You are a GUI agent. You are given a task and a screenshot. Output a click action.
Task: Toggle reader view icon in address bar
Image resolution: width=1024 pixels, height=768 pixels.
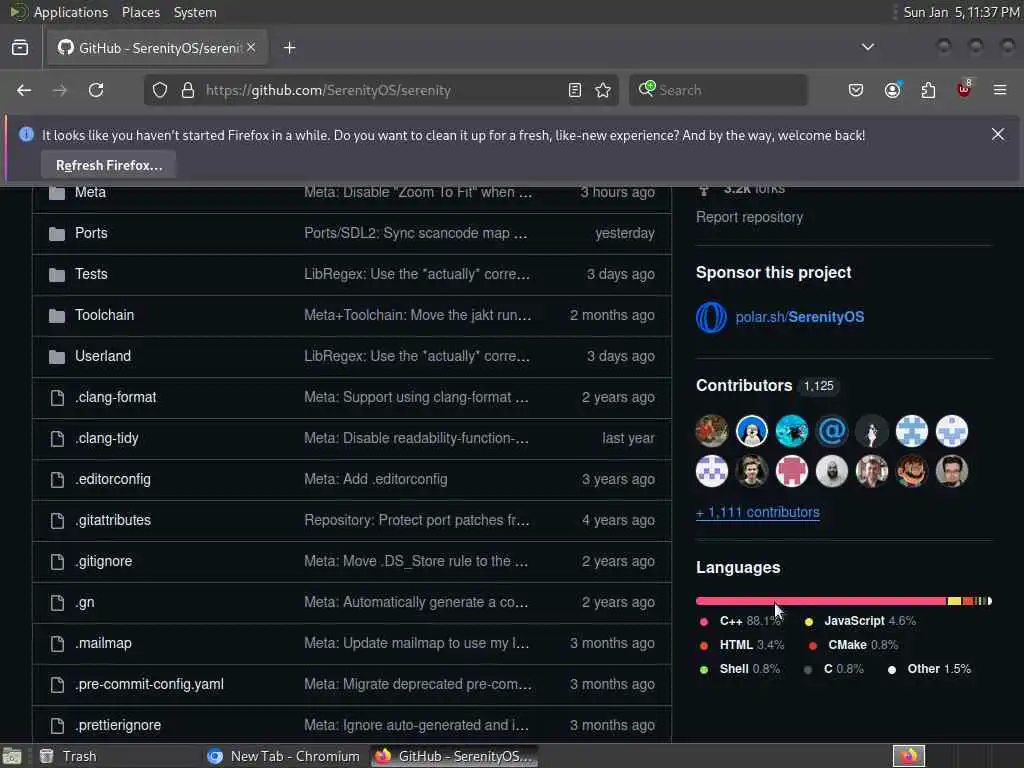click(x=575, y=90)
